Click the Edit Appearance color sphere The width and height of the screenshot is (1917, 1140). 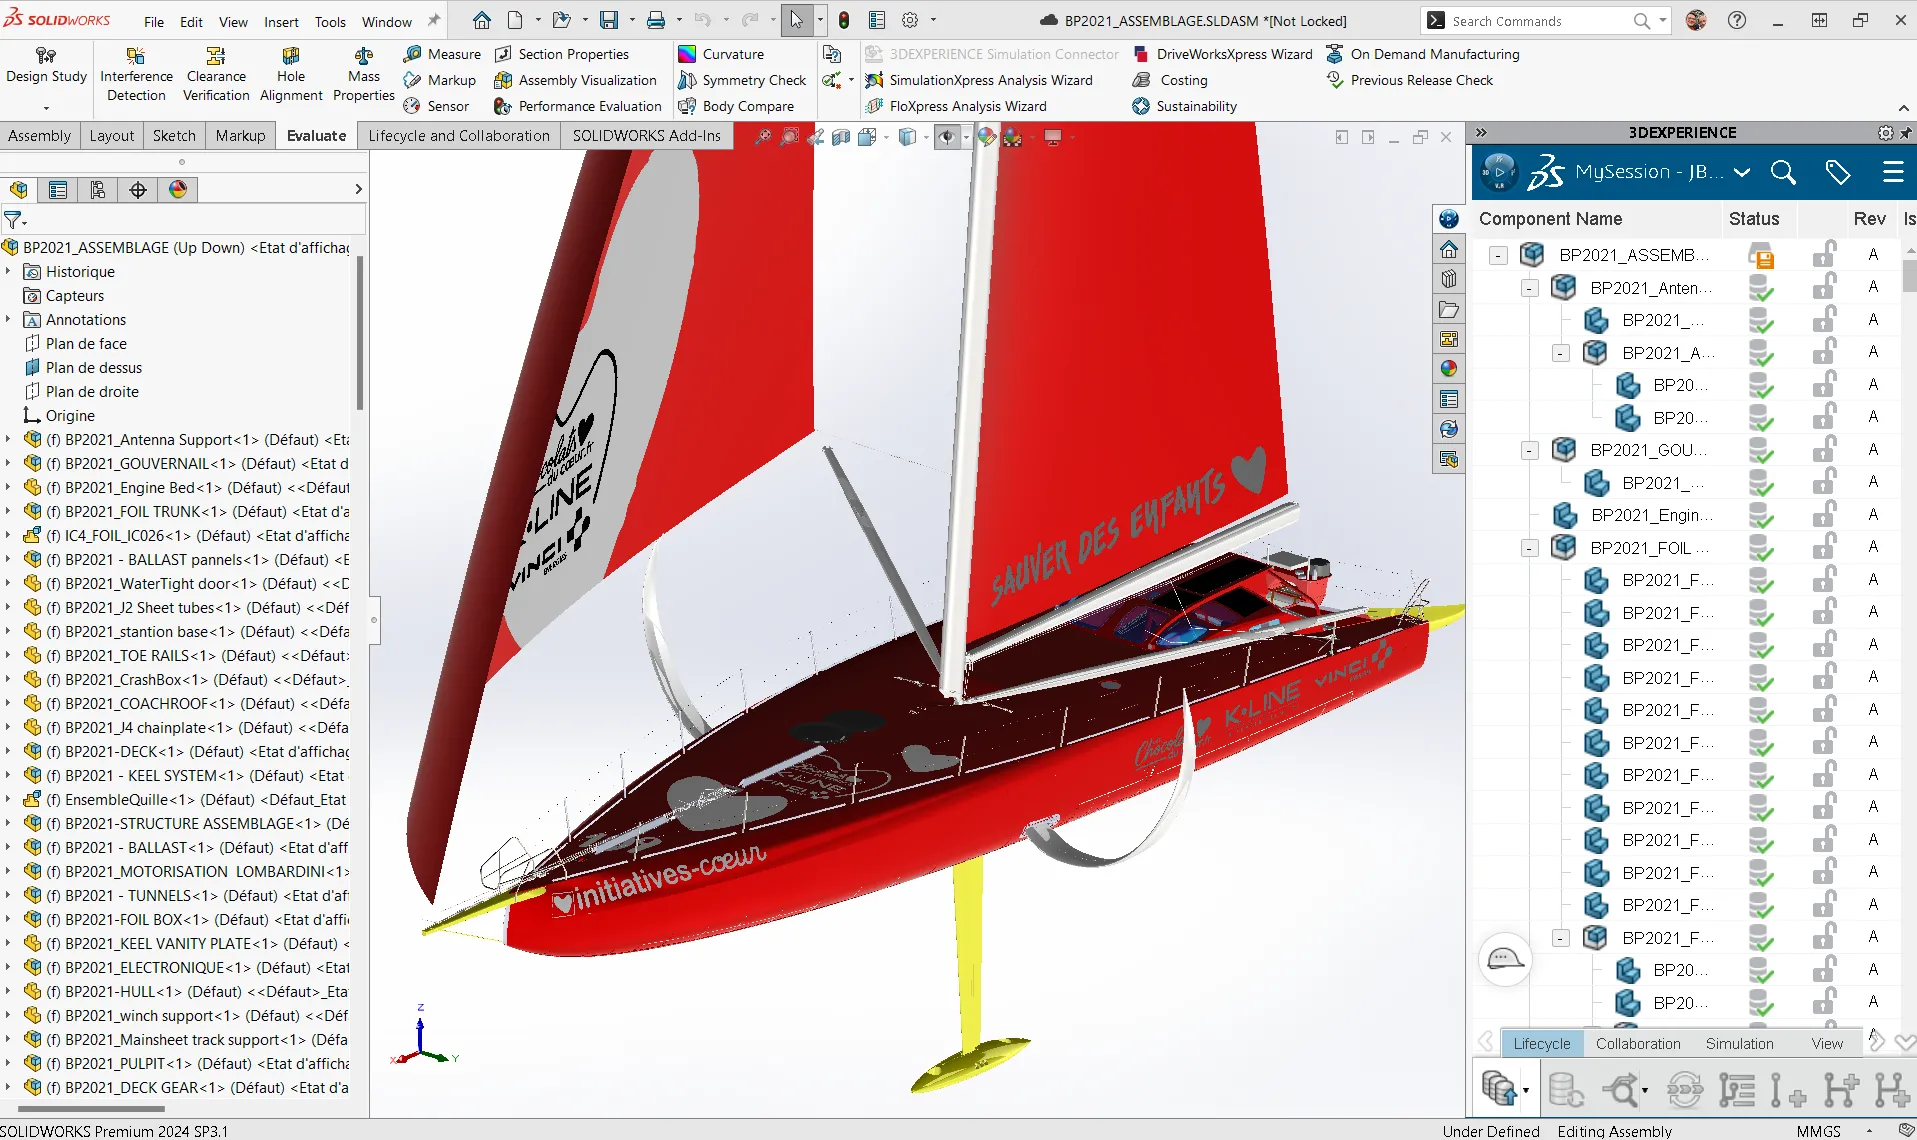pos(985,137)
